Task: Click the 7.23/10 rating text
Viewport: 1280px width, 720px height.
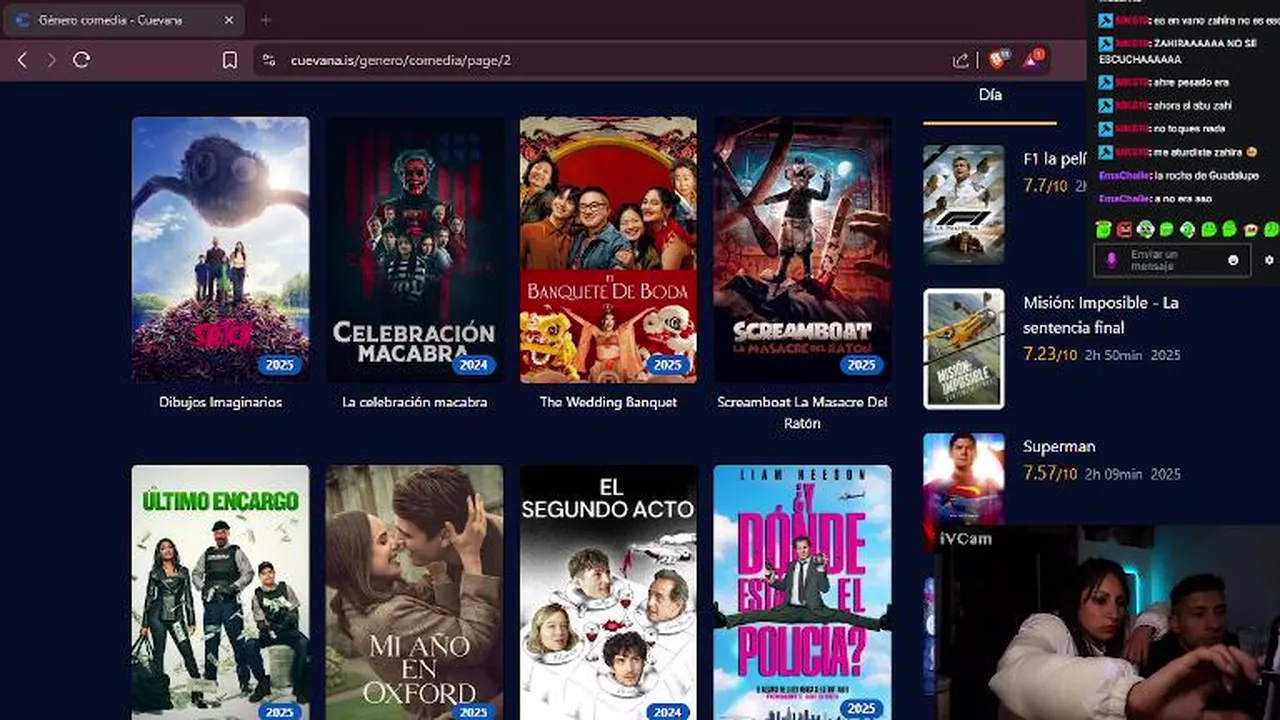Action: [1050, 354]
